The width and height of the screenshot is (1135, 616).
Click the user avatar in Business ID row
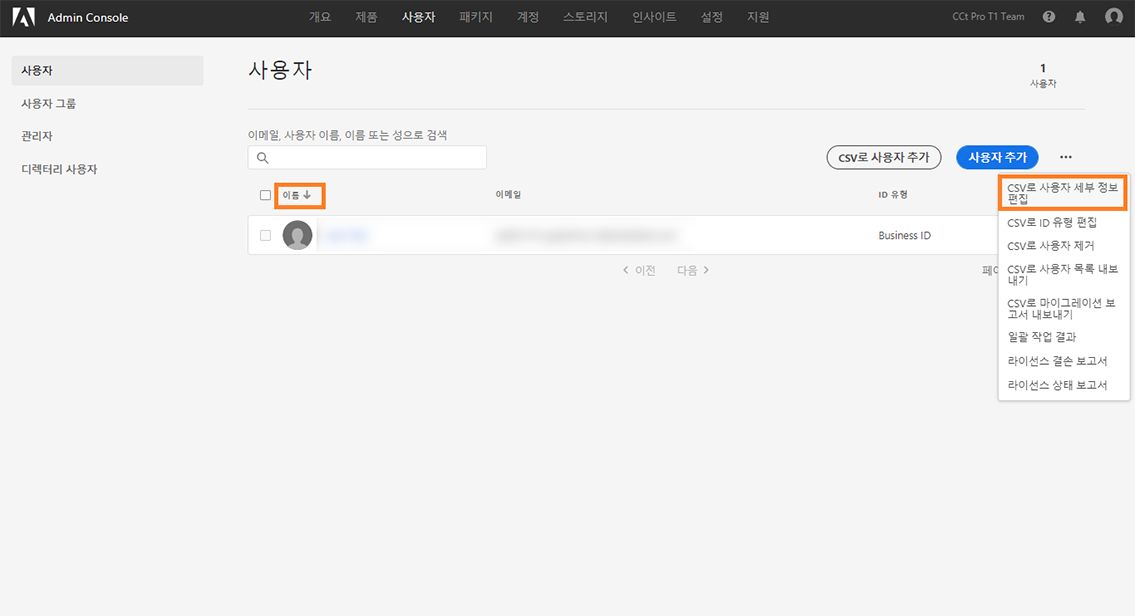(x=298, y=235)
